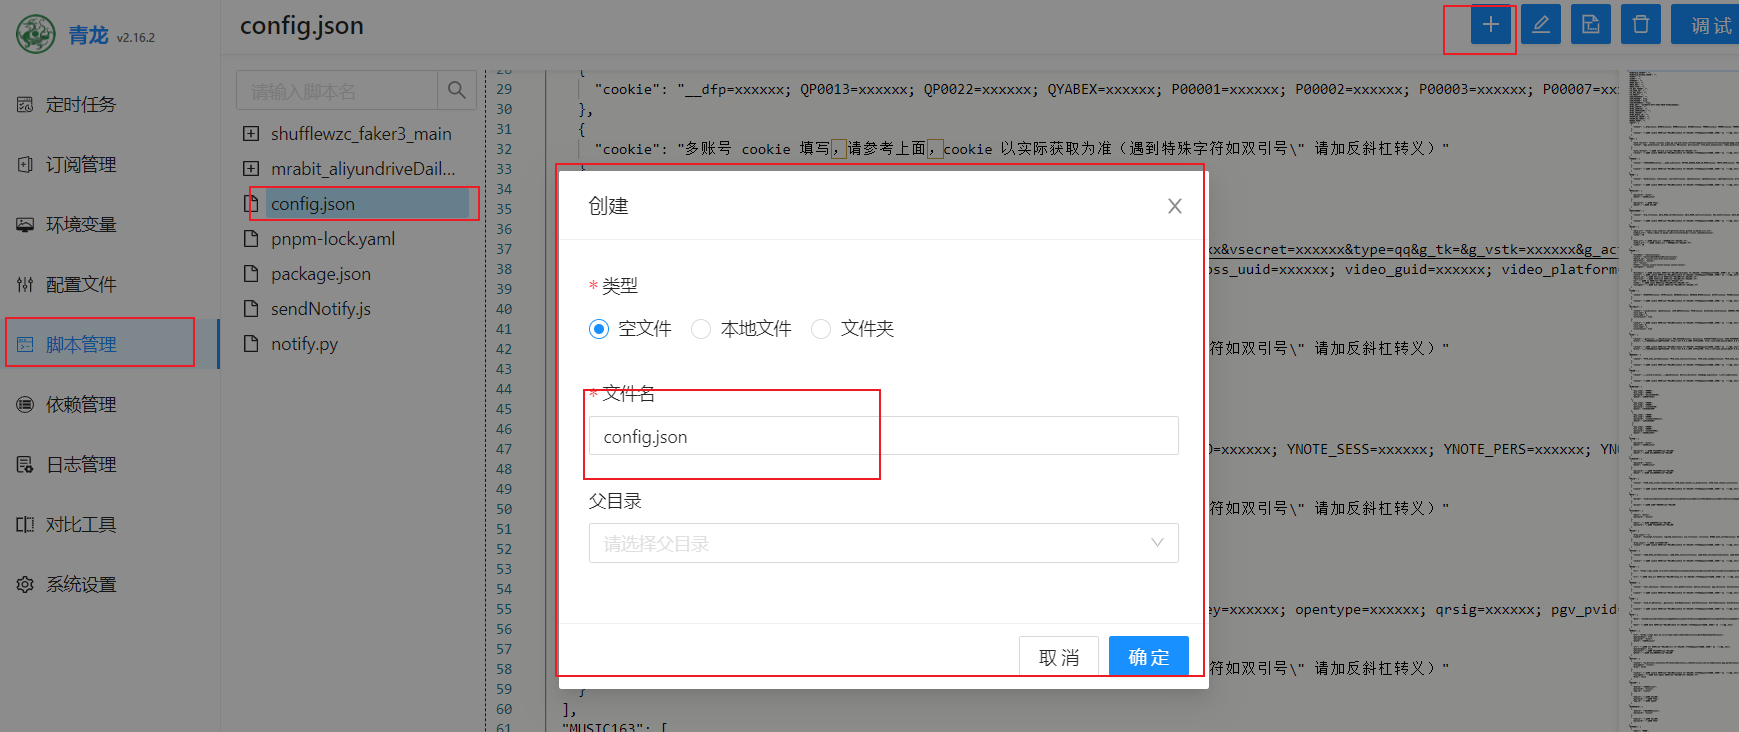1739x732 pixels.
Task: Open 脚本管理 in the sidebar
Action: 110,344
